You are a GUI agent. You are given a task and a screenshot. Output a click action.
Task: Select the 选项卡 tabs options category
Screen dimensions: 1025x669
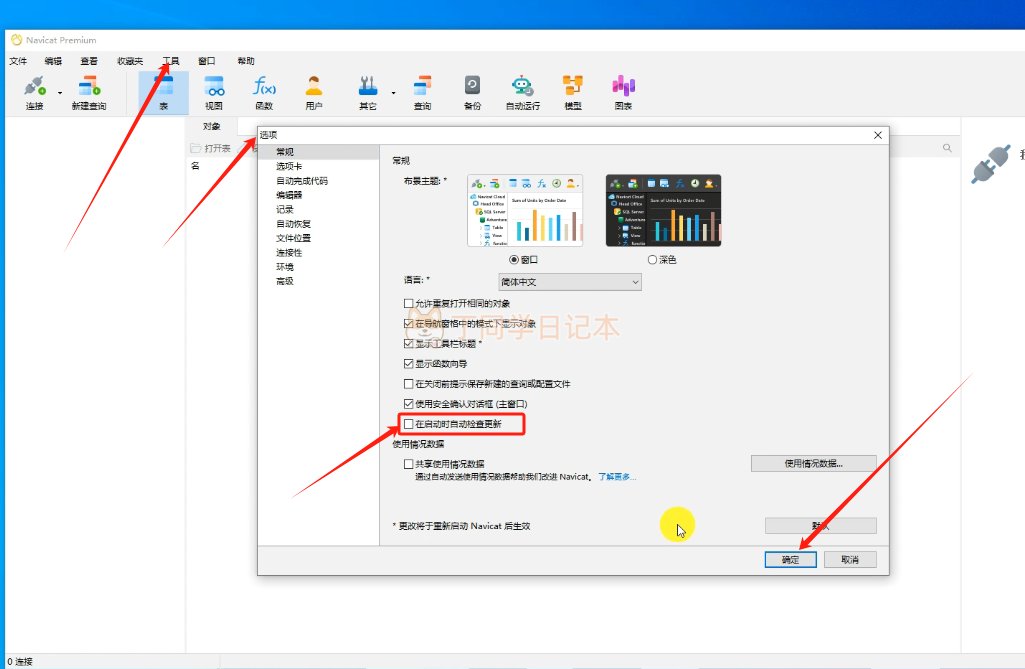tap(289, 166)
